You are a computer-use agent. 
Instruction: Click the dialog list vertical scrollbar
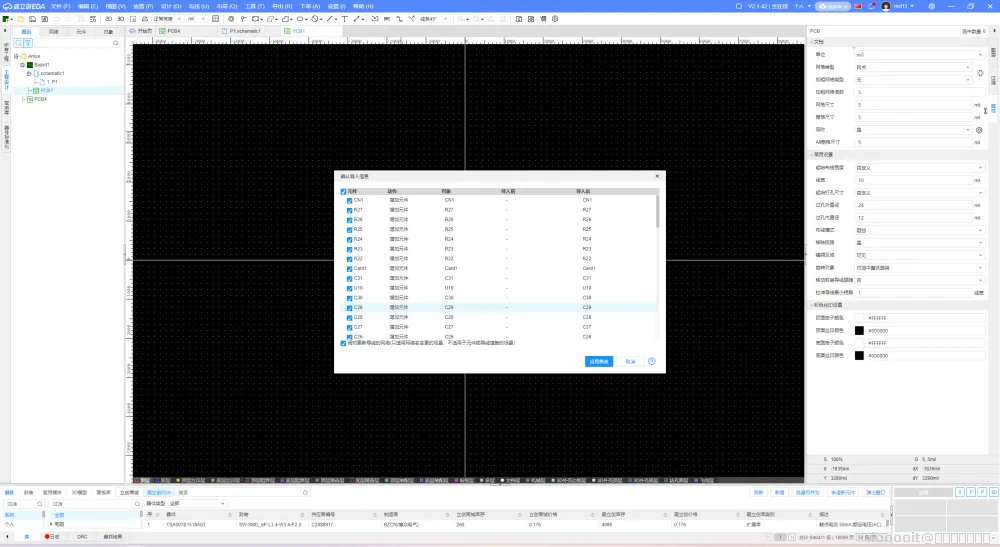[657, 212]
